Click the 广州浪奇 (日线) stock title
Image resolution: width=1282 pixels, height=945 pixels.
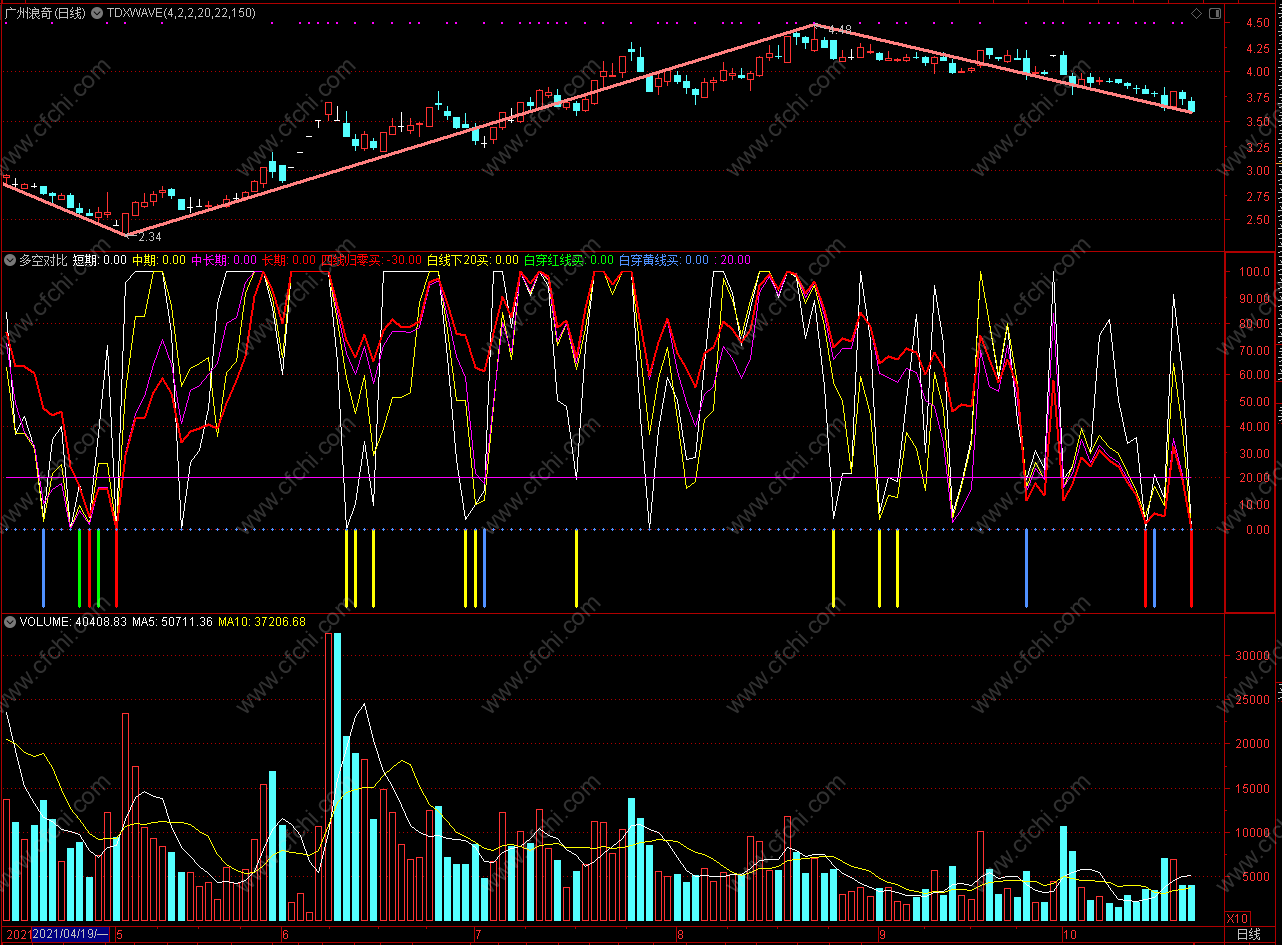tap(45, 13)
